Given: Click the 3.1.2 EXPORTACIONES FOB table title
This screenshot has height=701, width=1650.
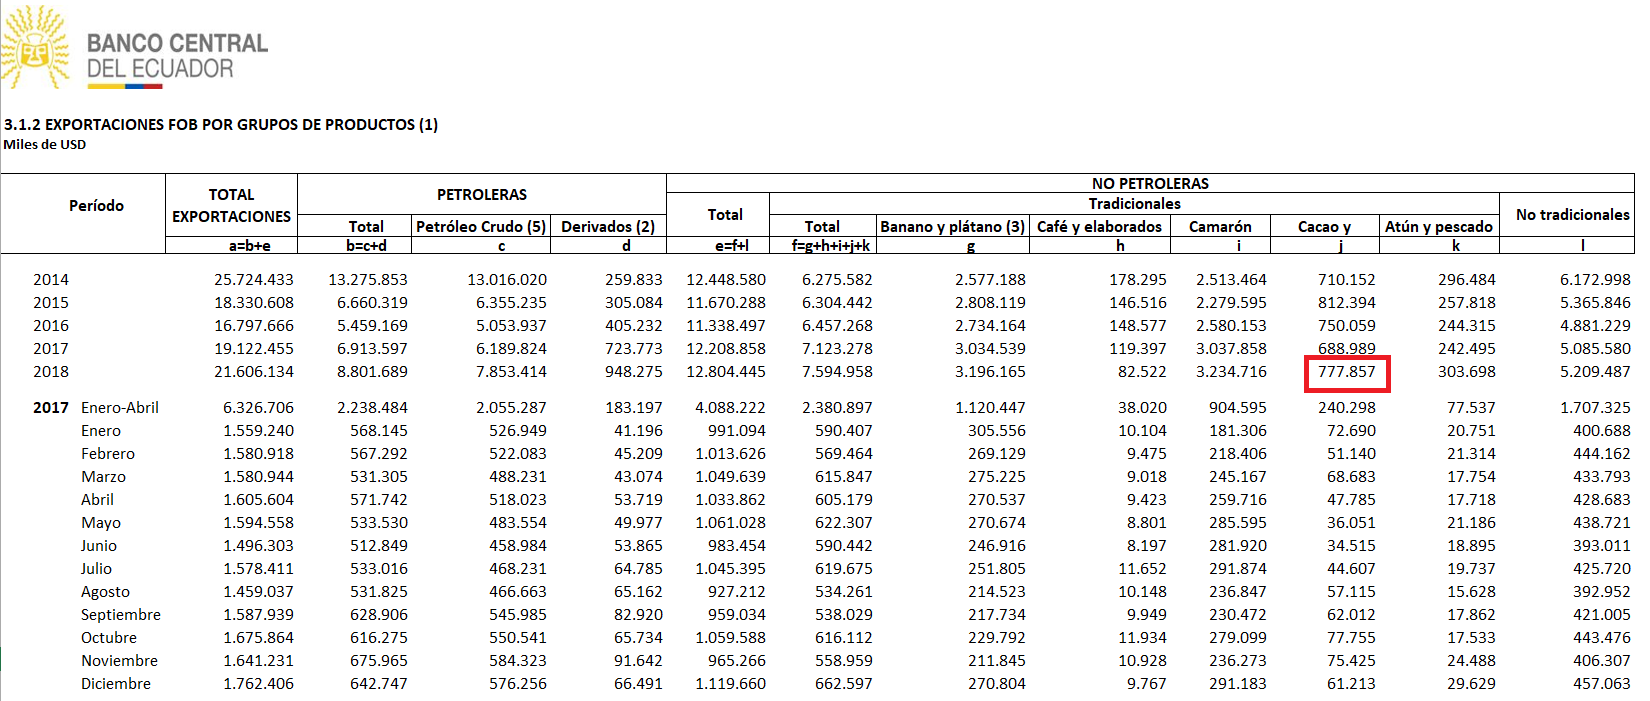Looking at the screenshot, I should point(221,125).
